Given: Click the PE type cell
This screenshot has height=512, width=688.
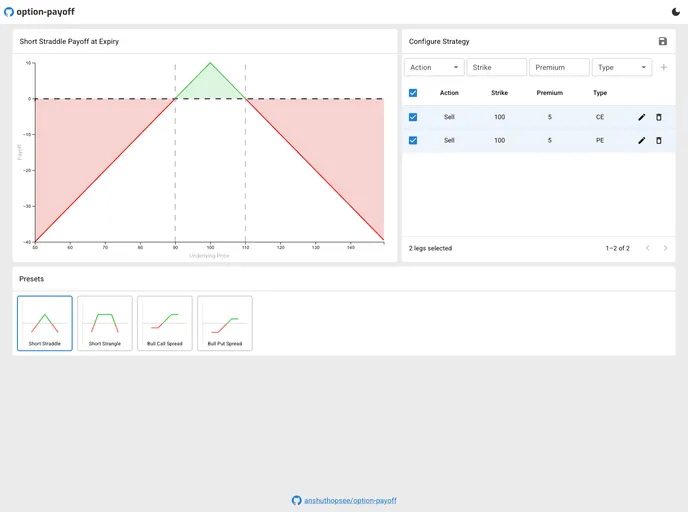Looking at the screenshot, I should (x=600, y=140).
